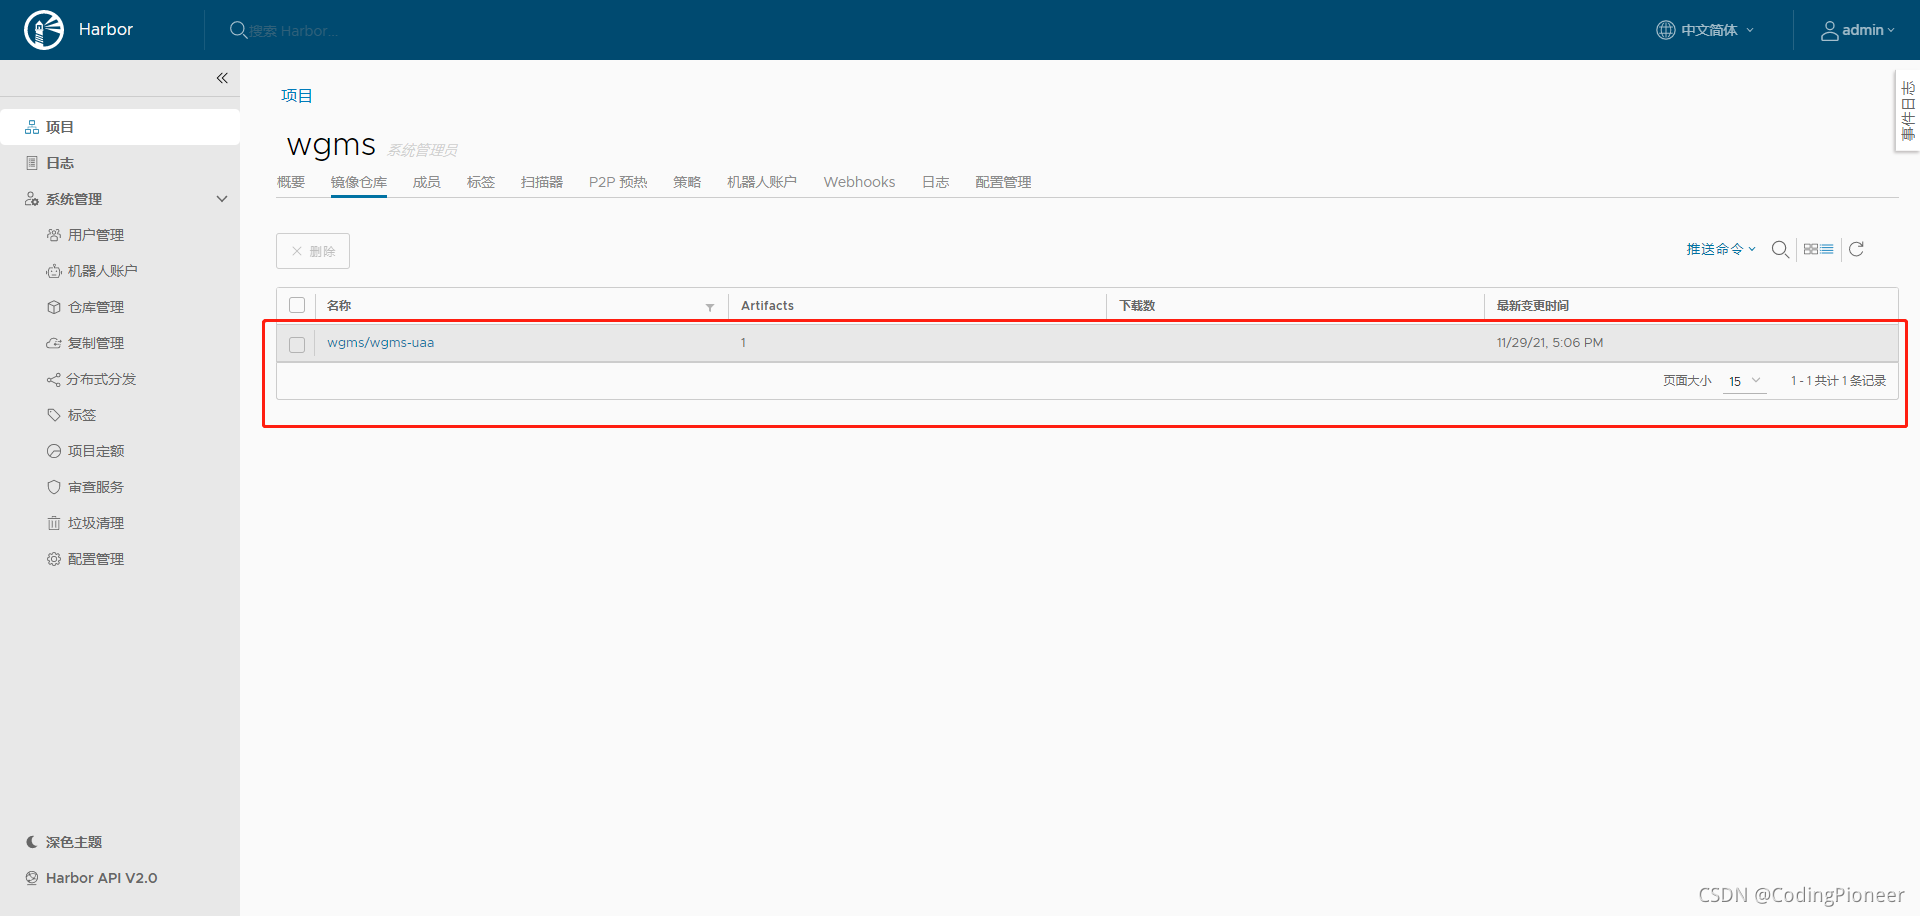
Task: Collapse the left sidebar with double-chevron icon
Action: click(222, 78)
